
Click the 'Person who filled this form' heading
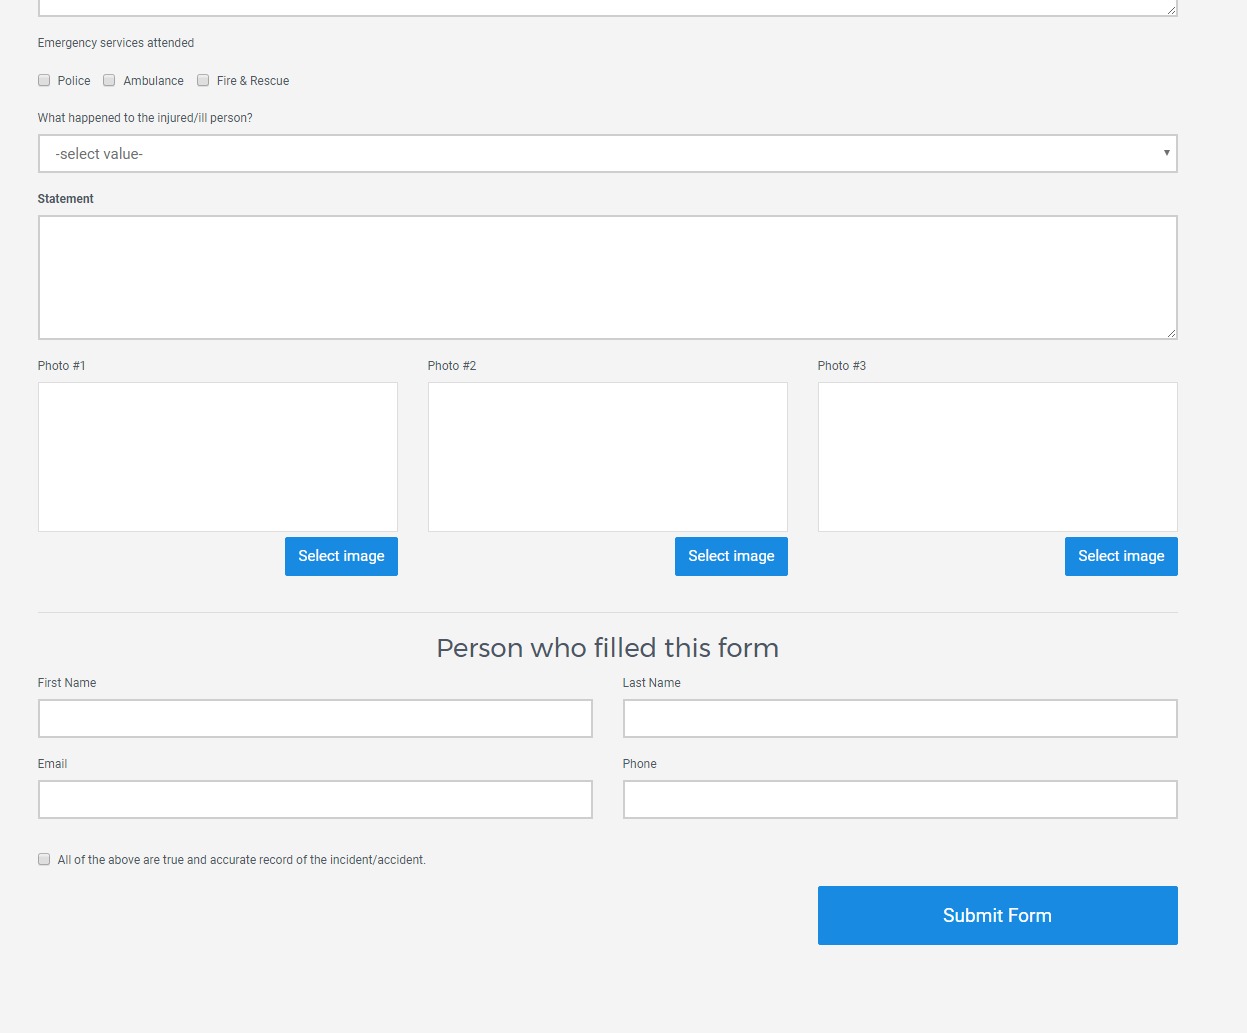tap(607, 648)
